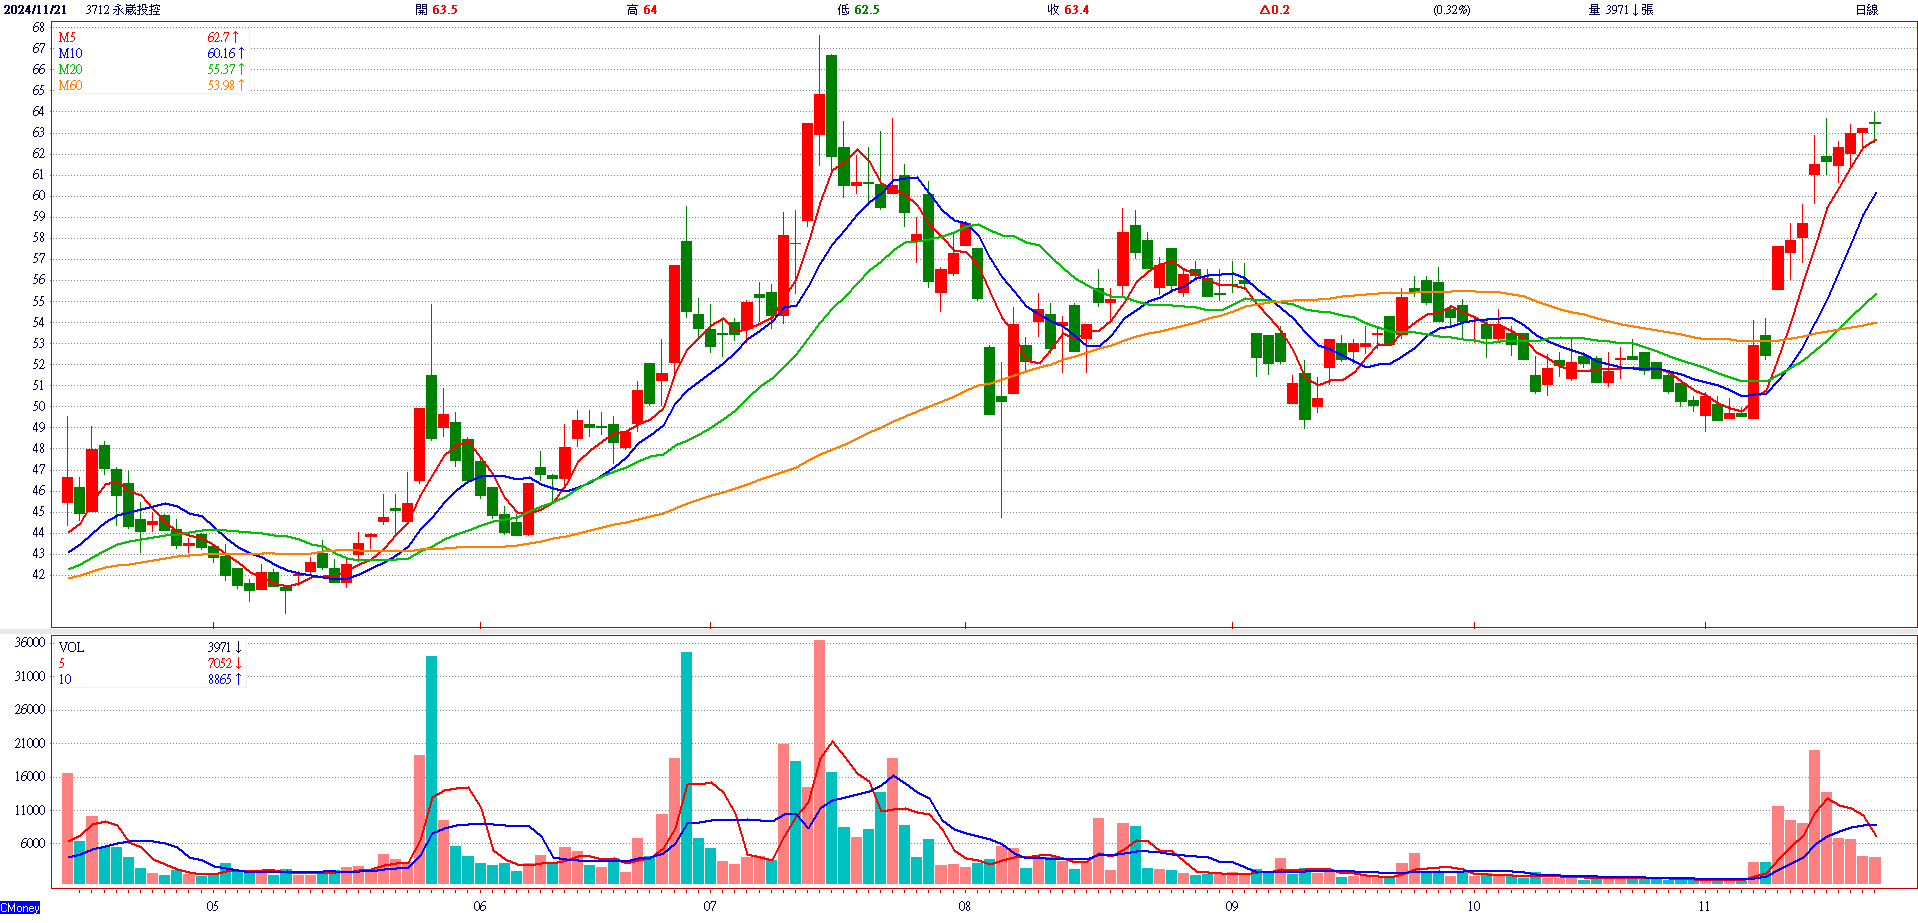Click the triangle change indicator showing 0.2
The image size is (1918, 923).
(x=1274, y=9)
